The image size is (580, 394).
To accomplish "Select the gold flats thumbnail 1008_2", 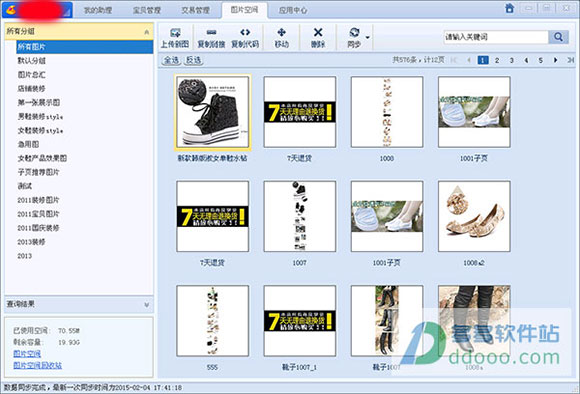I will pos(474,216).
